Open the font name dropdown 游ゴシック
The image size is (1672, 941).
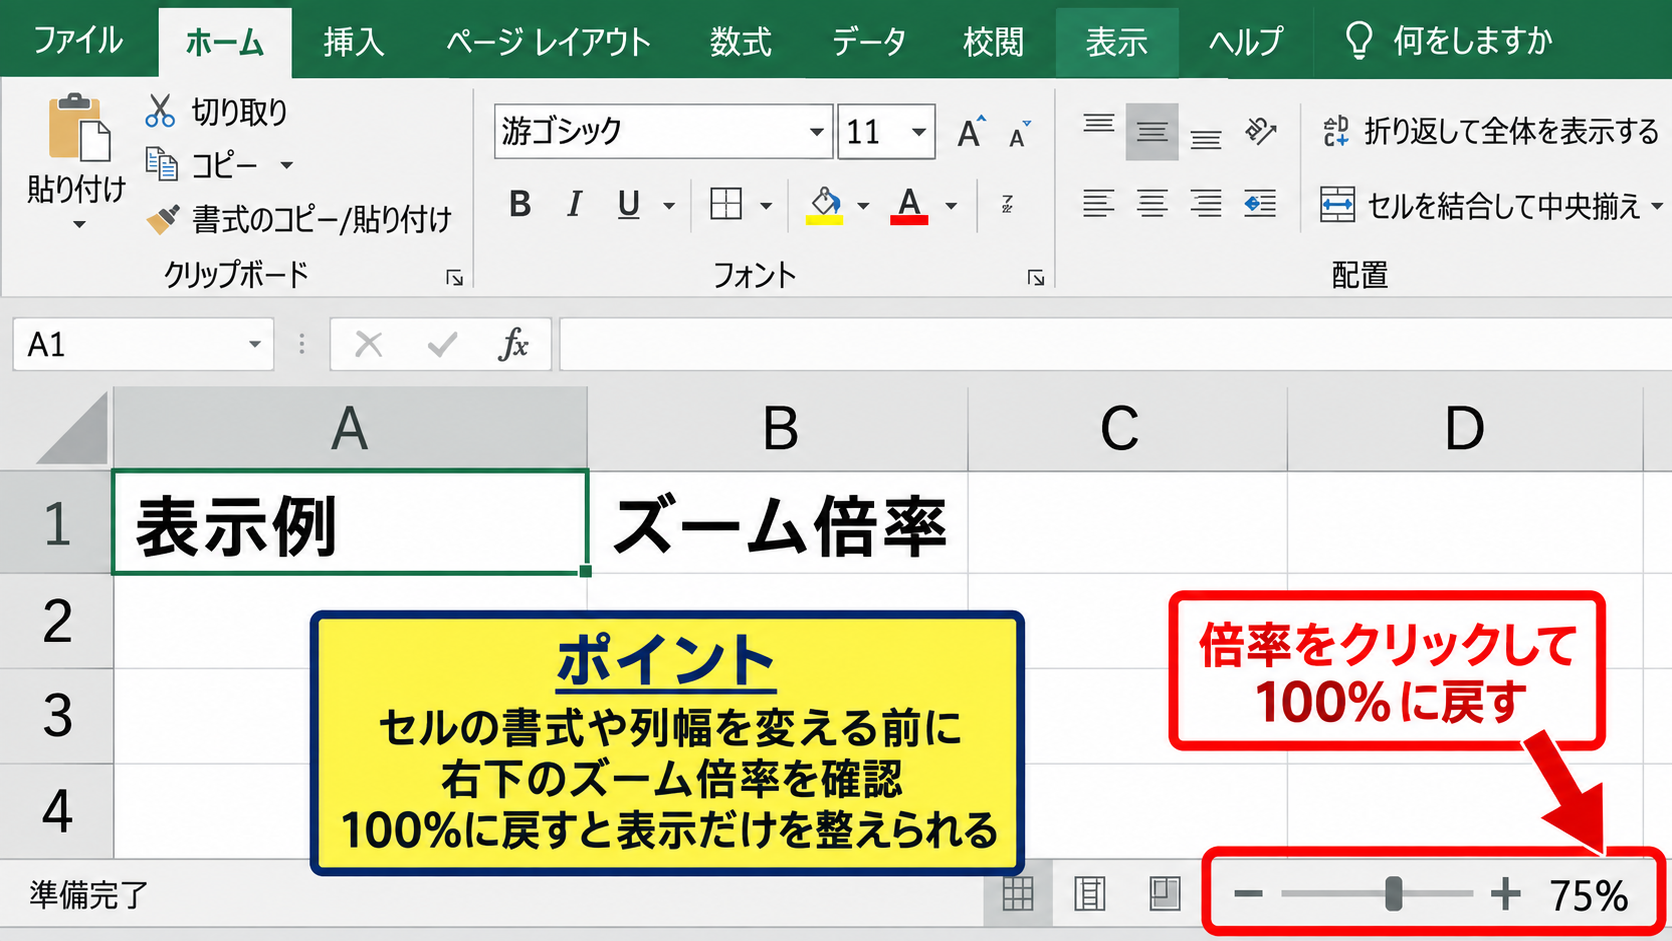pos(817,132)
